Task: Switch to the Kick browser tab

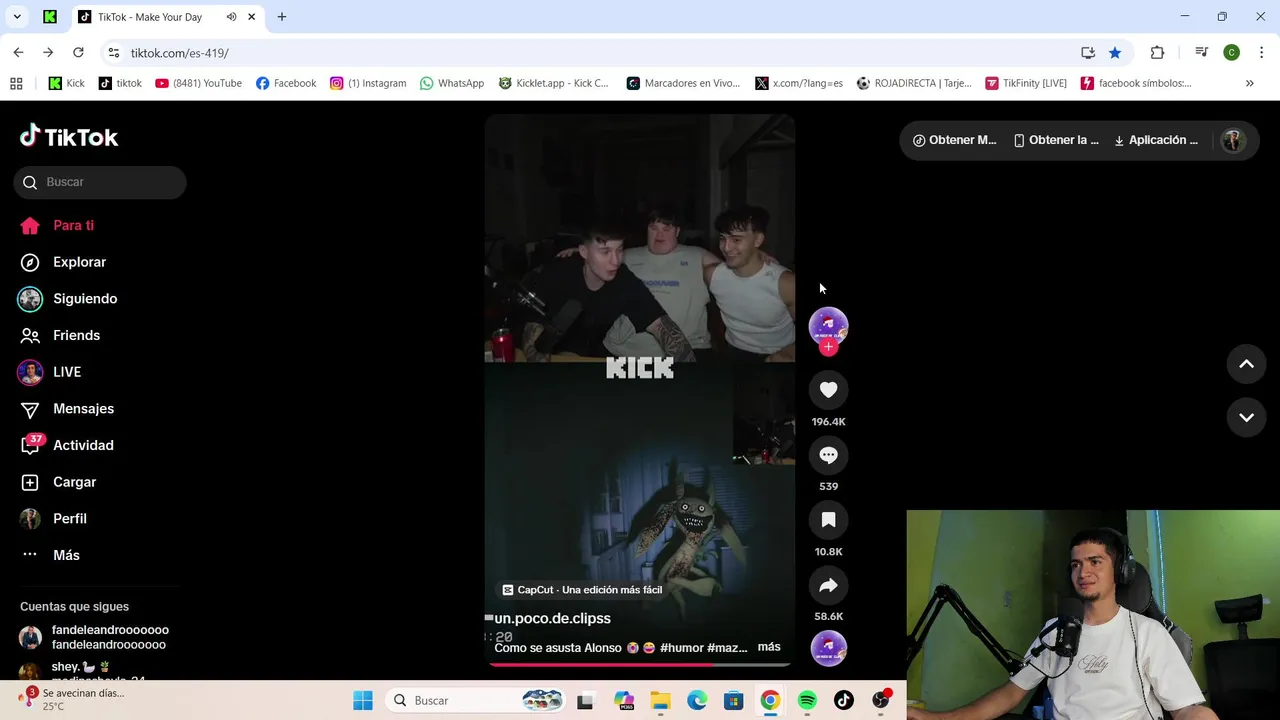Action: click(x=50, y=17)
